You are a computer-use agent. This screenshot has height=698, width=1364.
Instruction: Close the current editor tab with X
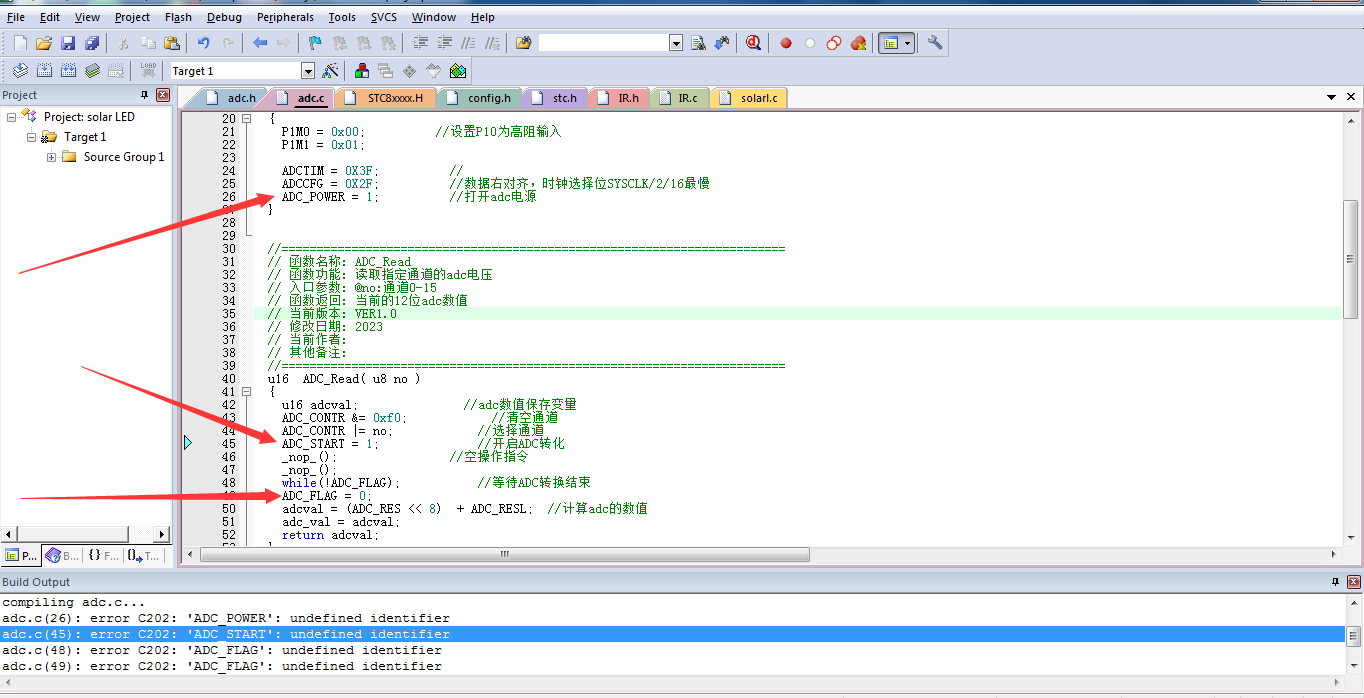(x=1351, y=98)
